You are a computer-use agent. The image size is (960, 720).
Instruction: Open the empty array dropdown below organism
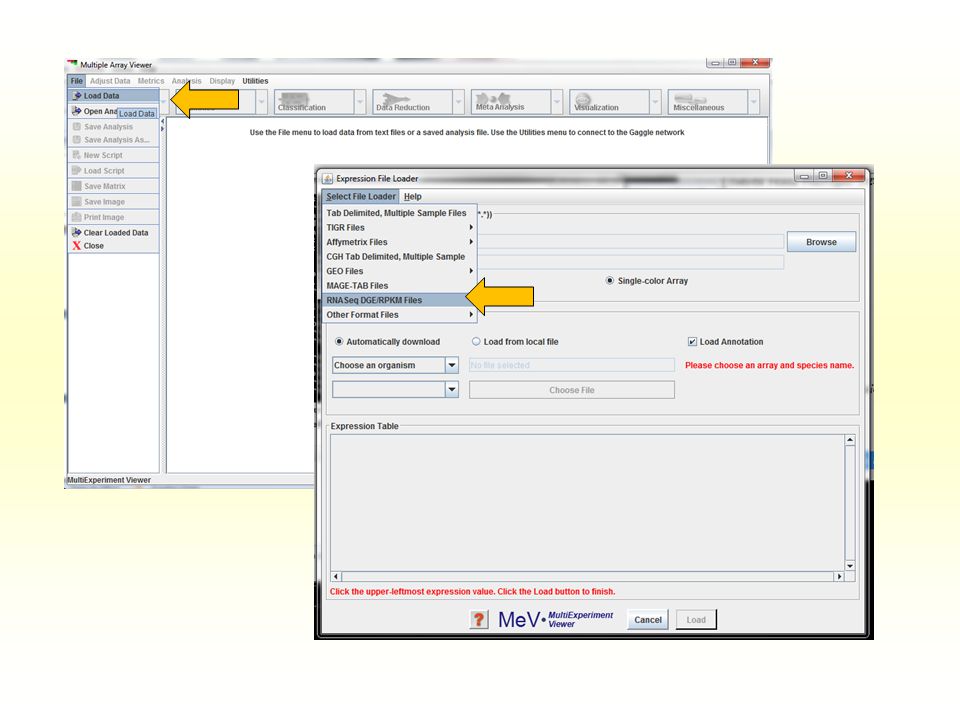(451, 389)
